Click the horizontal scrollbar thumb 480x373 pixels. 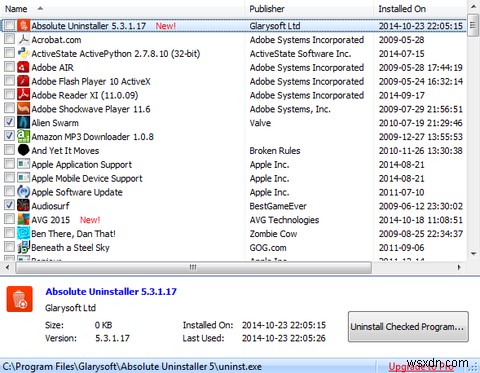pos(193,267)
